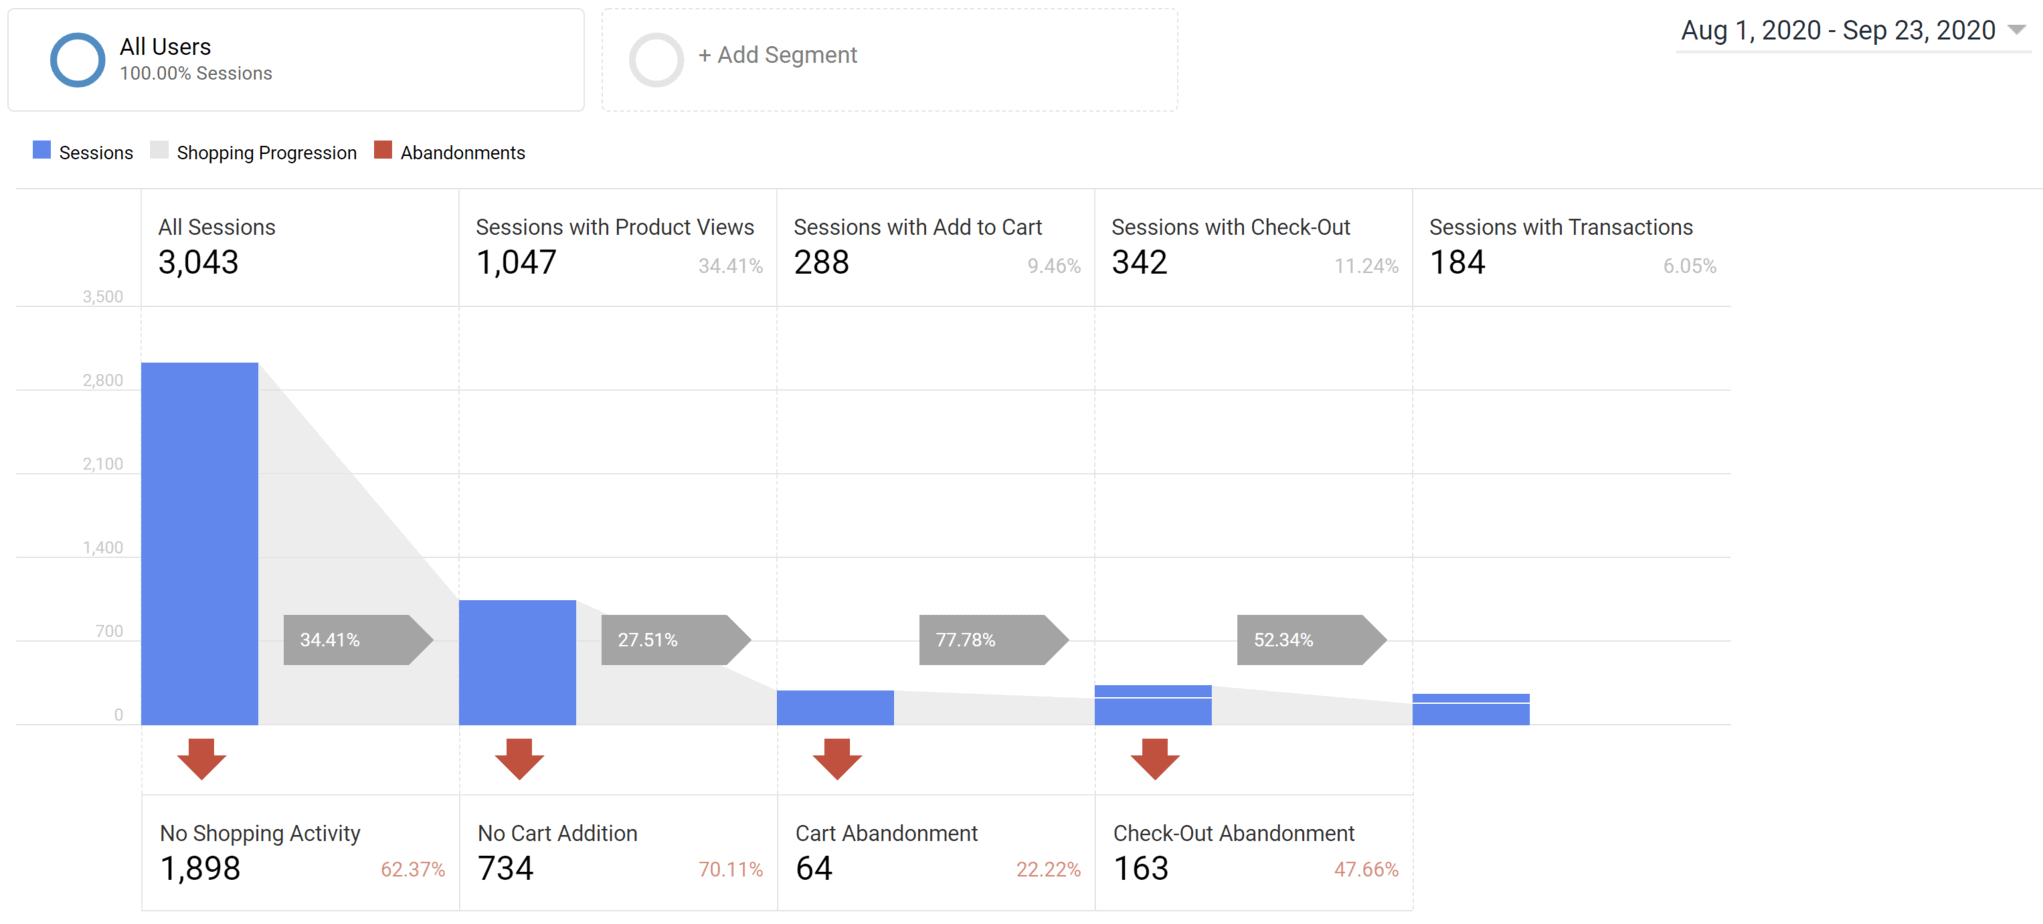
Task: Click the Sessions with Check-Out heading
Action: pyautogui.click(x=1231, y=227)
